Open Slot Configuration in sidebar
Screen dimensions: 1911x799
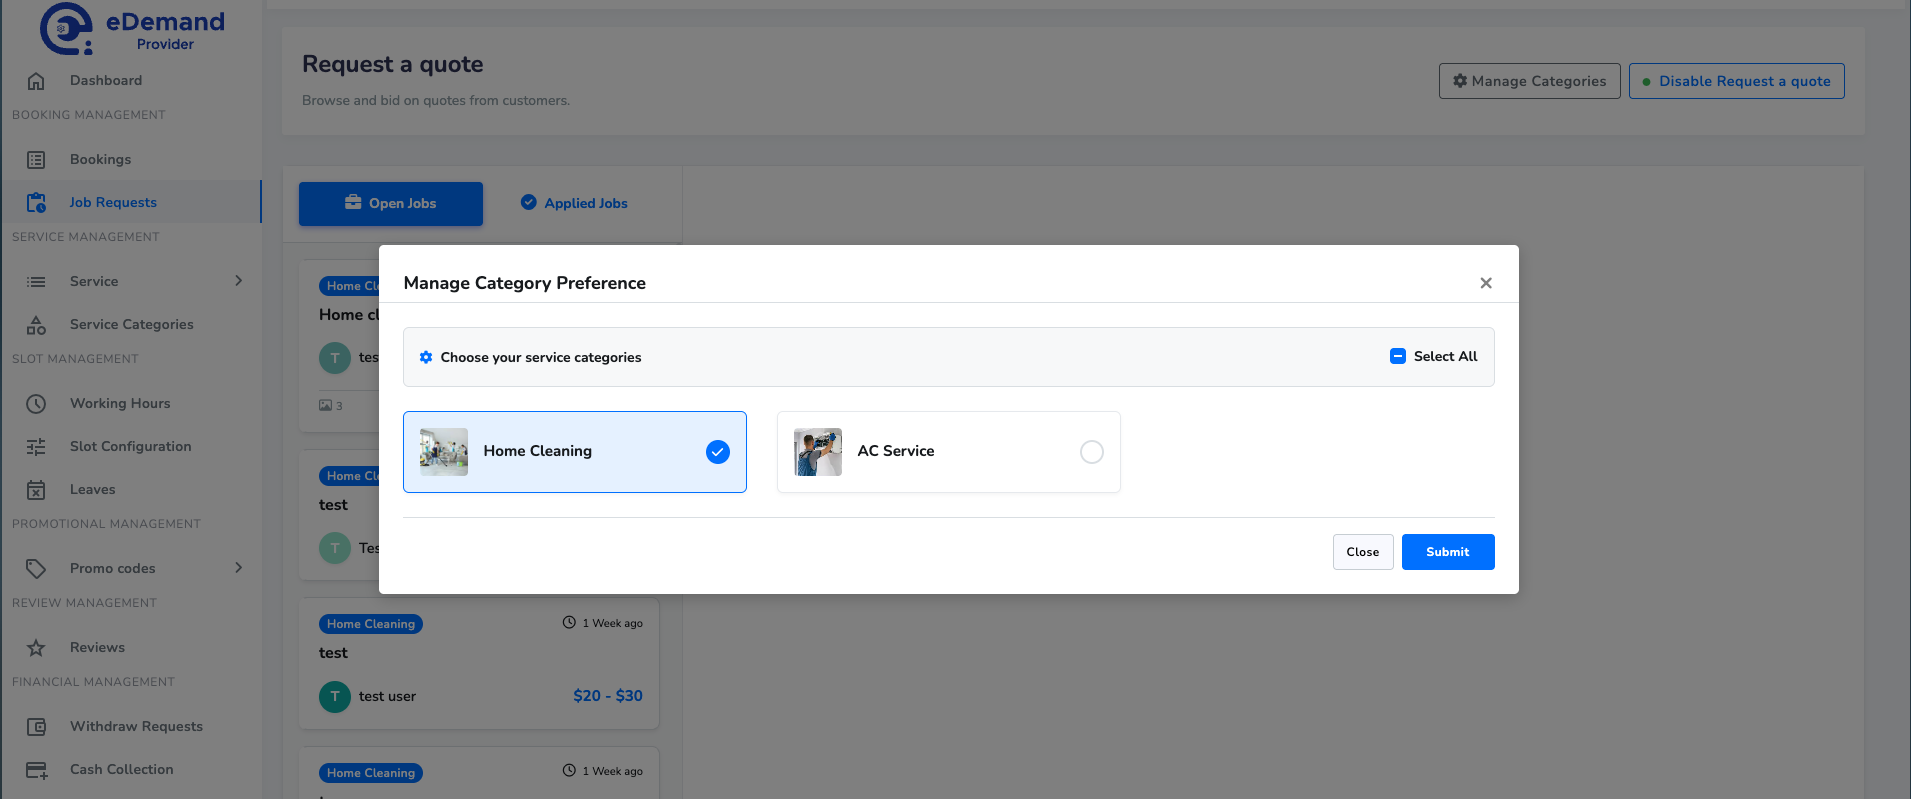pos(130,447)
